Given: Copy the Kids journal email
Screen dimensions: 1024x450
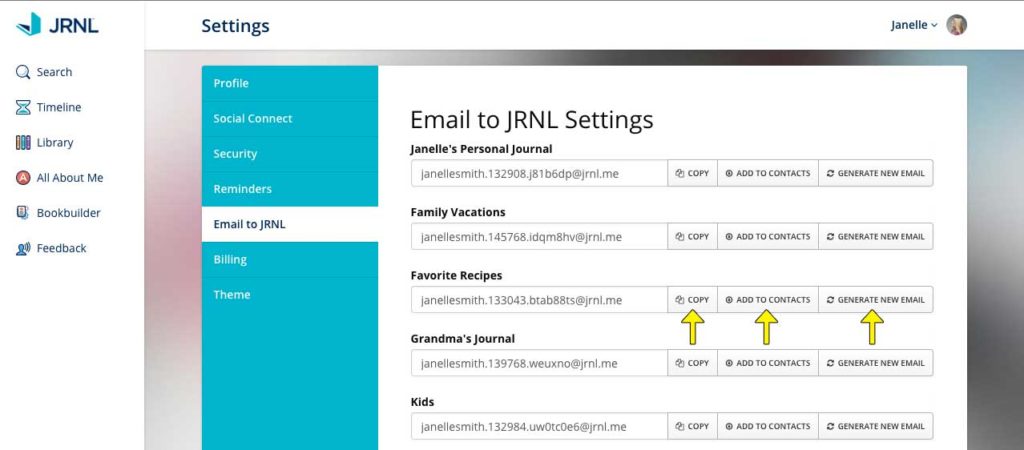Looking at the screenshot, I should pos(692,426).
